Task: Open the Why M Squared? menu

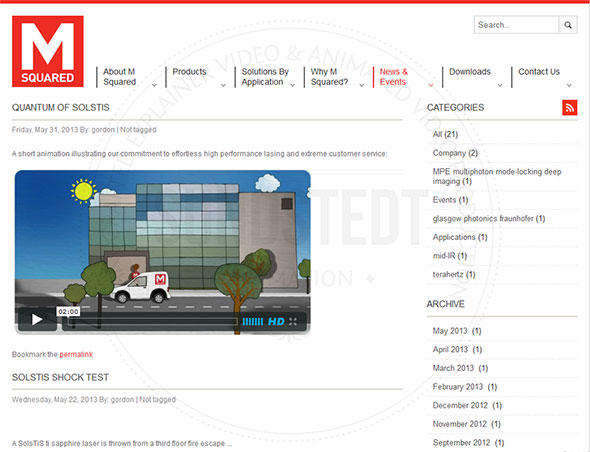Action: (x=329, y=77)
